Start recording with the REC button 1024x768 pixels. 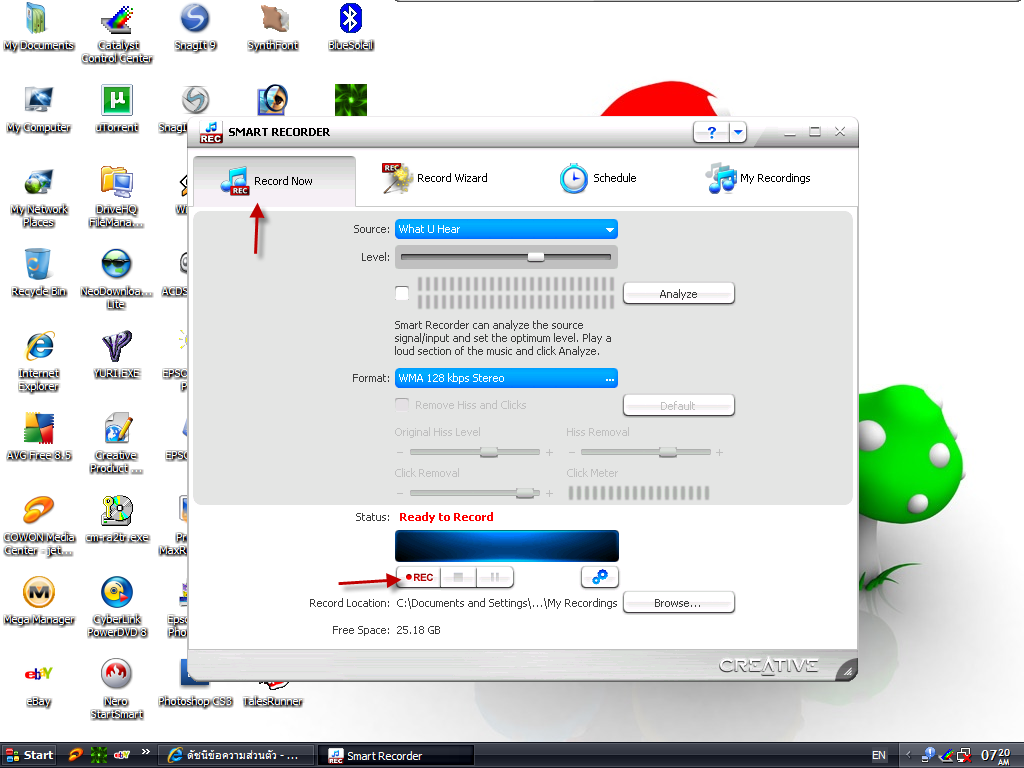click(419, 577)
